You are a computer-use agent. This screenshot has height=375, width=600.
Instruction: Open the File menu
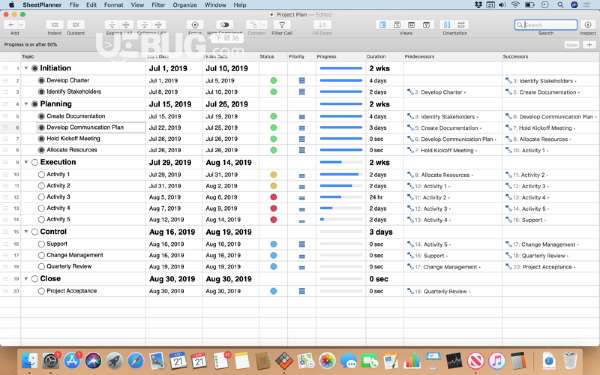(74, 5)
